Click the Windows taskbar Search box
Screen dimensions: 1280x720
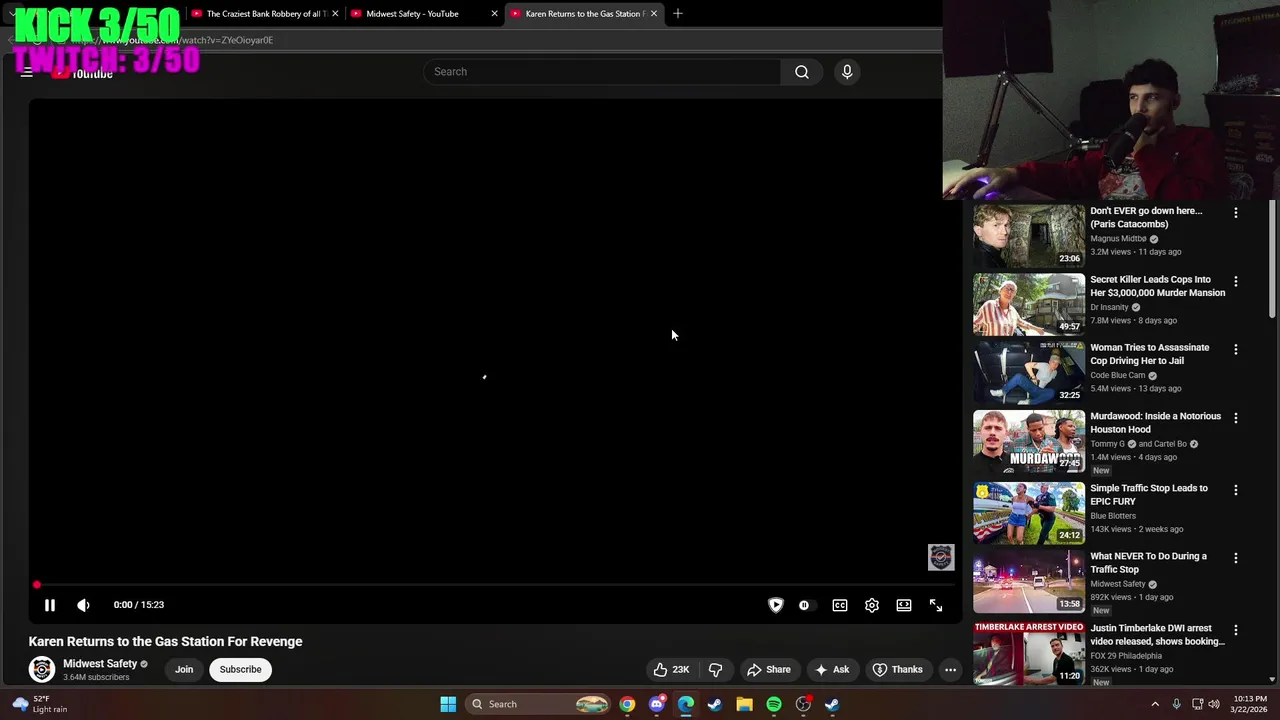click(539, 704)
